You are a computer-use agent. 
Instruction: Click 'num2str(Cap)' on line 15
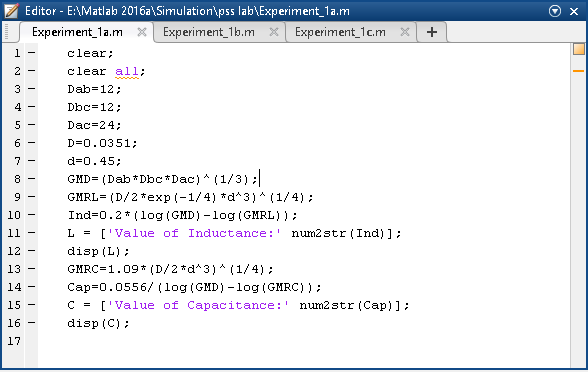click(x=346, y=305)
